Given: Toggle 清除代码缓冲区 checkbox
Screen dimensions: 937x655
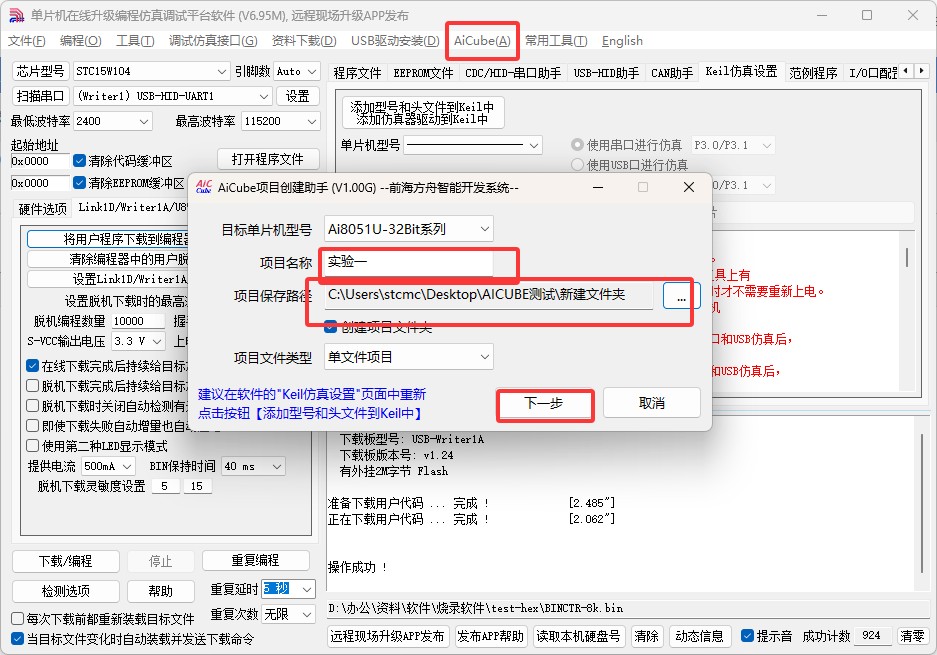Looking at the screenshot, I should (79, 161).
